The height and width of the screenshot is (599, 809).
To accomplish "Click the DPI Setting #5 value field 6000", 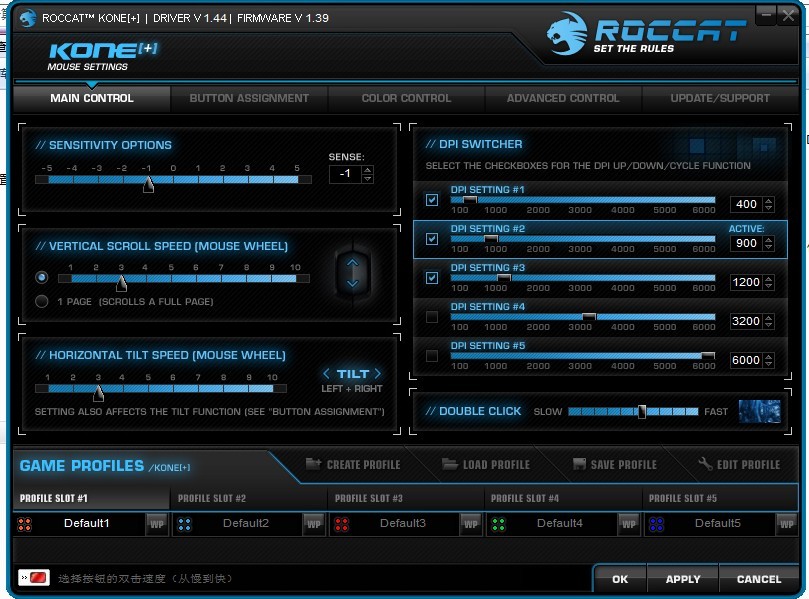I will (746, 360).
